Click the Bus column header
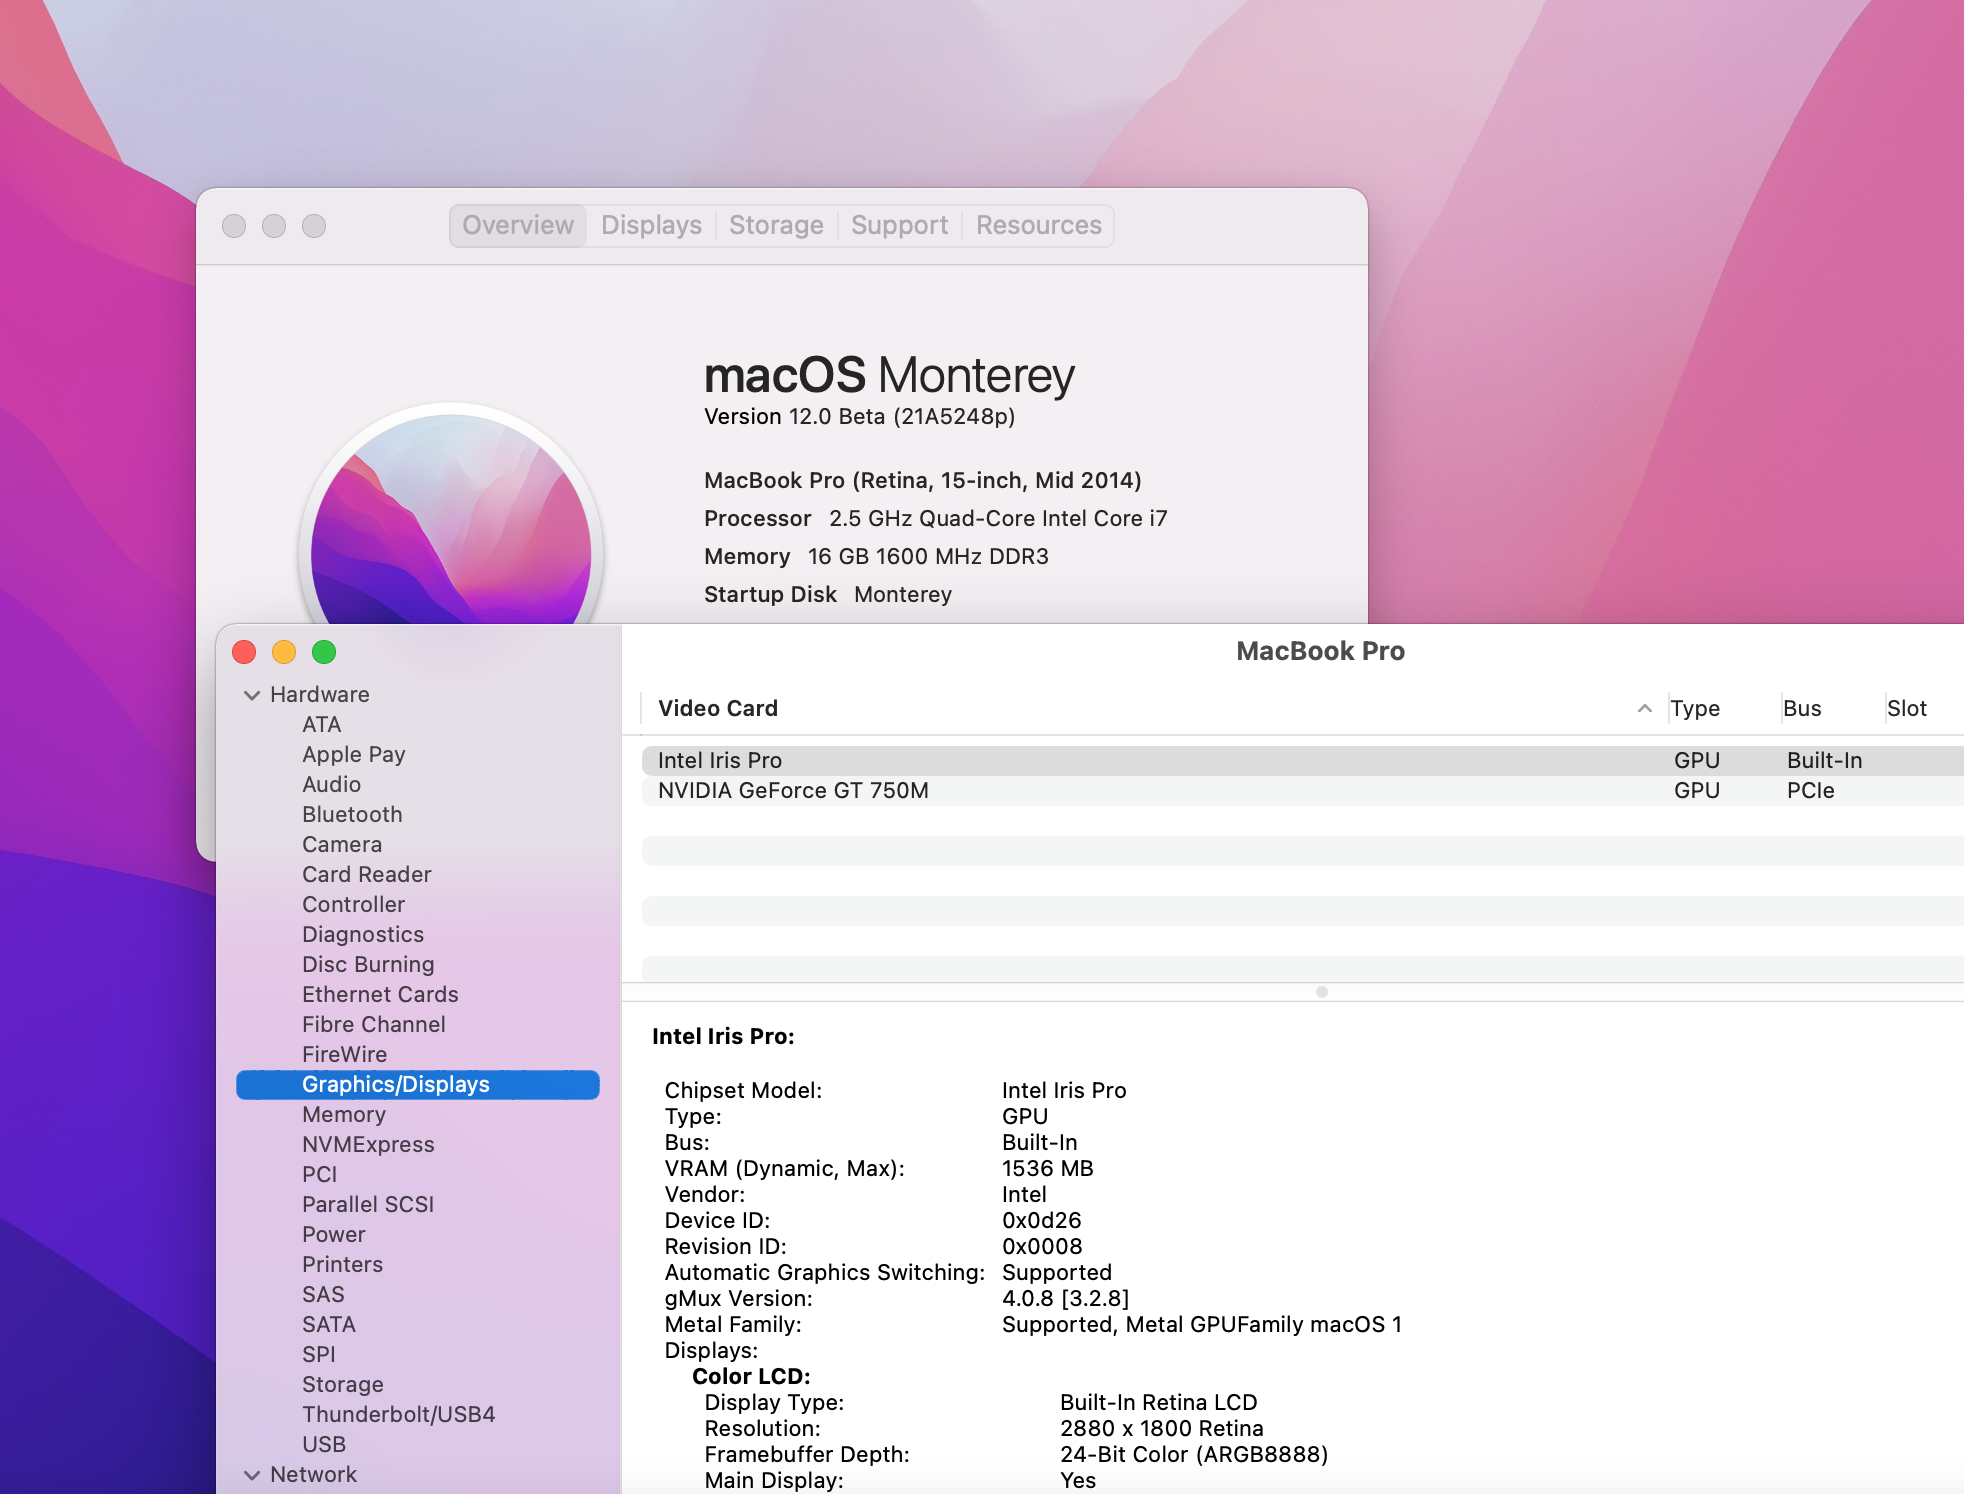The image size is (1964, 1494). [1802, 709]
